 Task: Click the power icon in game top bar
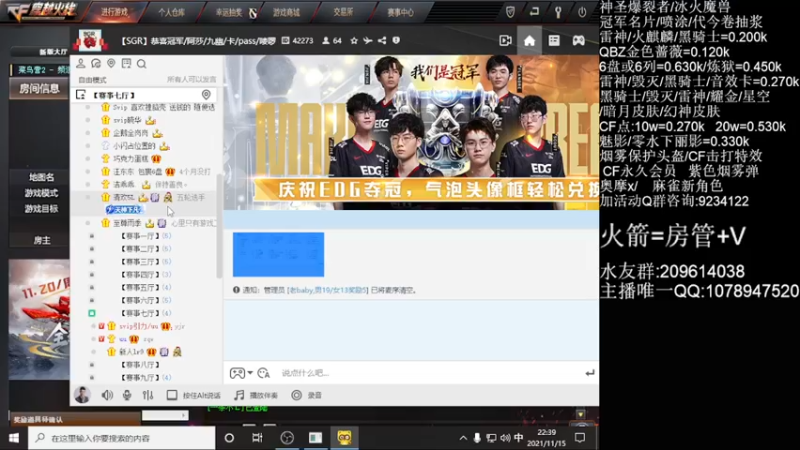click(582, 12)
